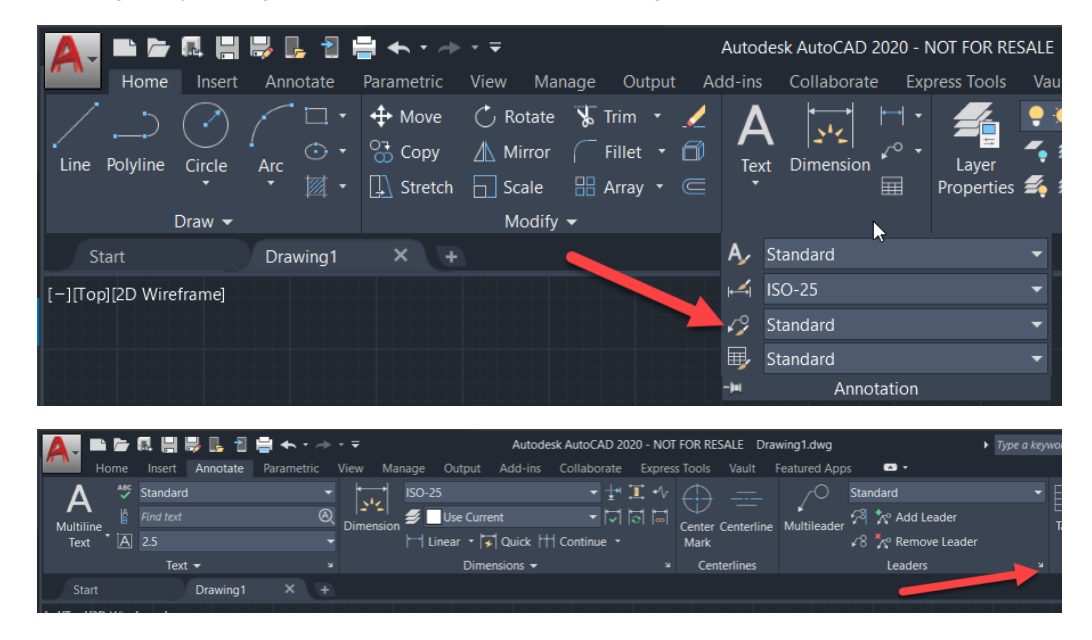Click the large Text tool in Home ribbon
1092x640 pixels.
756,139
